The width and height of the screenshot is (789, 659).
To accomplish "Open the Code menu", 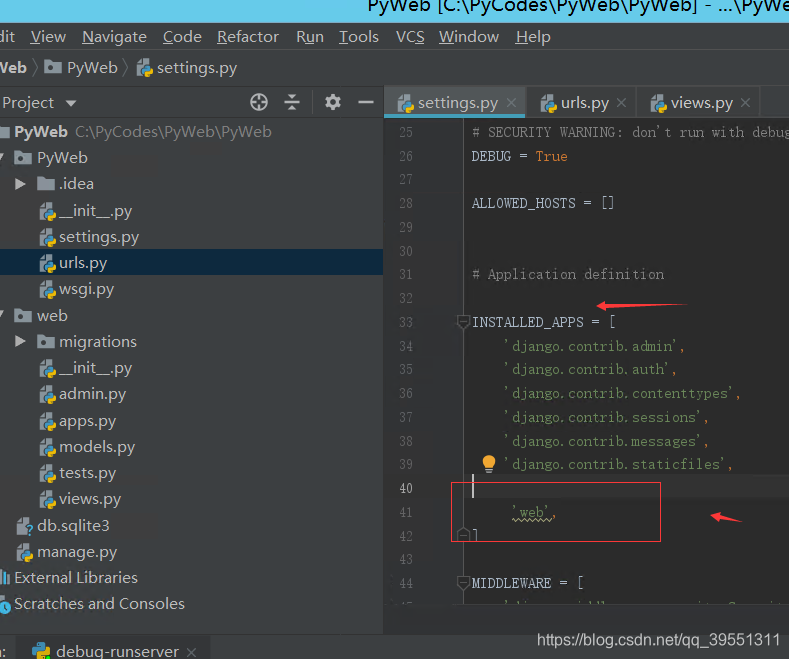I will pyautogui.click(x=182, y=37).
